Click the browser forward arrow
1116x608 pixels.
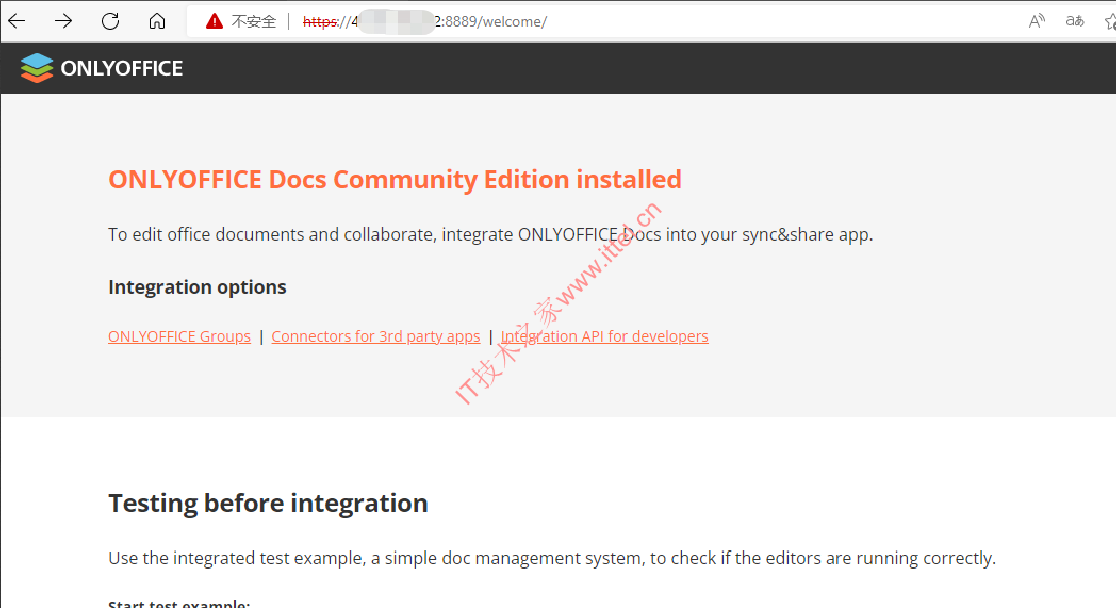pyautogui.click(x=63, y=21)
